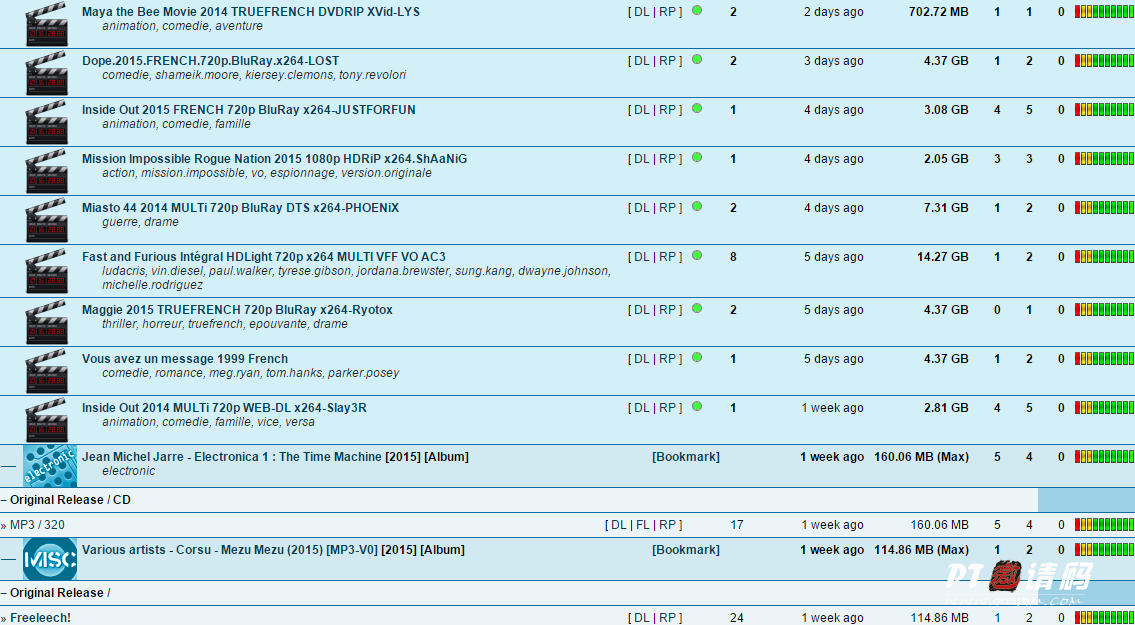Image resolution: width=1135 pixels, height=625 pixels.
Task: Click the ratio bar on MP3 / 320 row
Action: tap(1104, 525)
